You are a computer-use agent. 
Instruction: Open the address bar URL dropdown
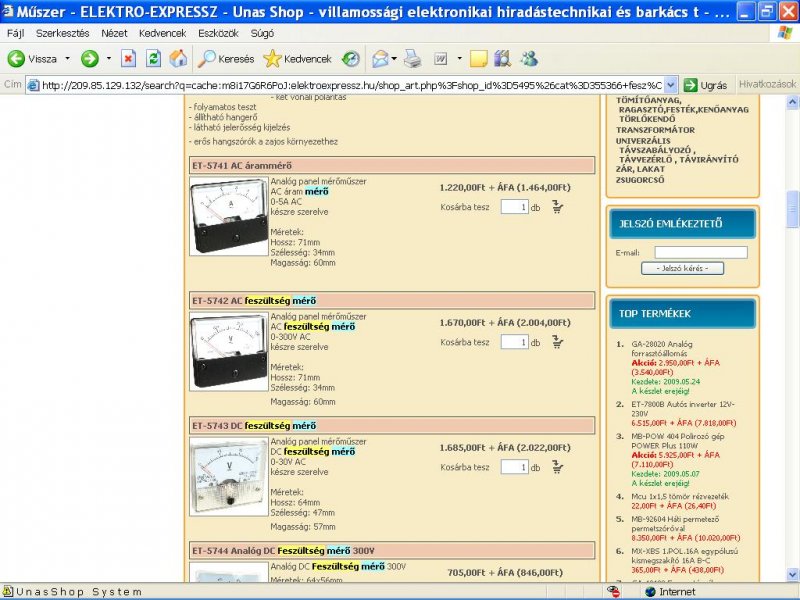click(x=671, y=85)
